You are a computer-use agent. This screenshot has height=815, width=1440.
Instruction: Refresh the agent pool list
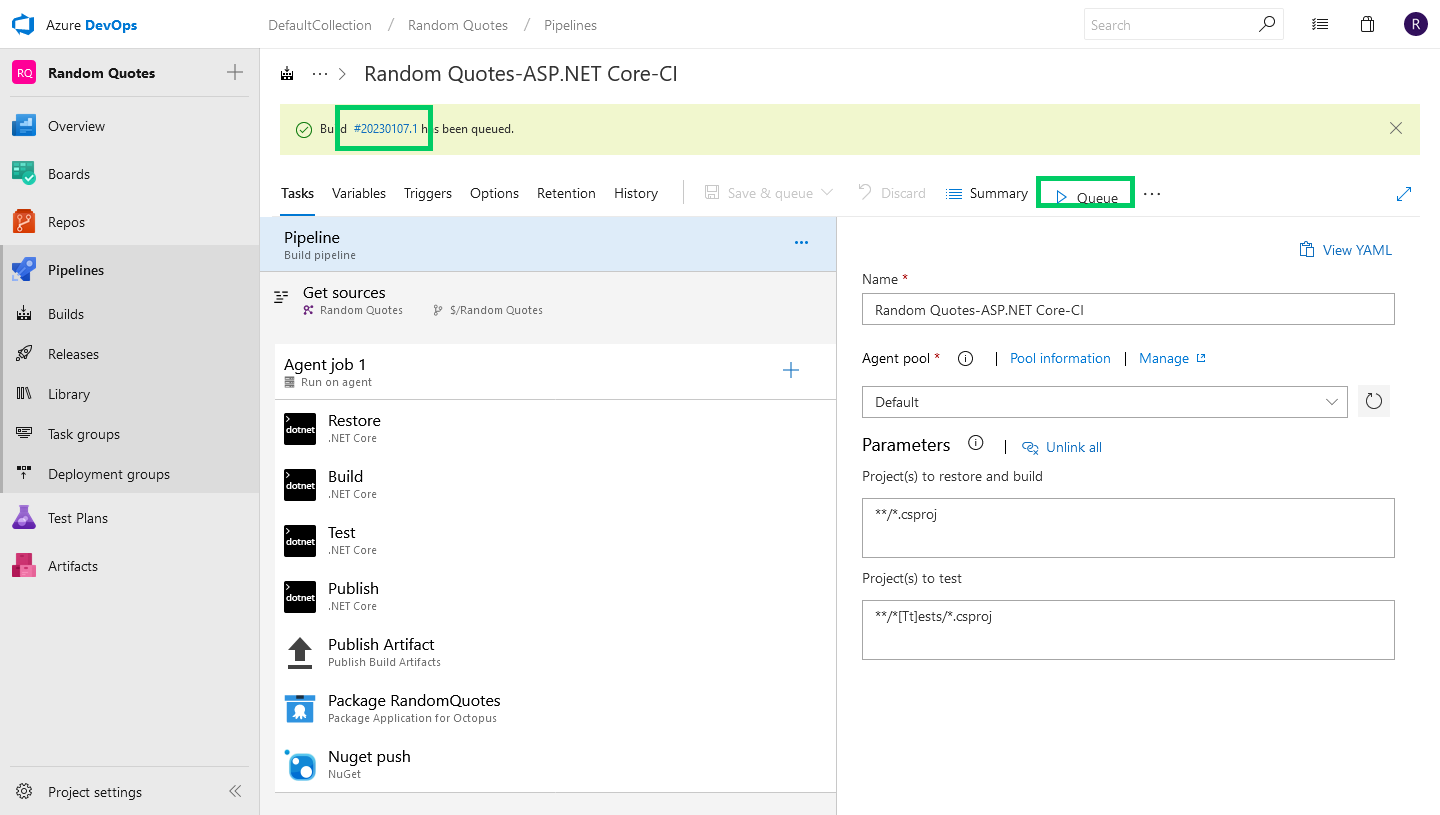1374,401
